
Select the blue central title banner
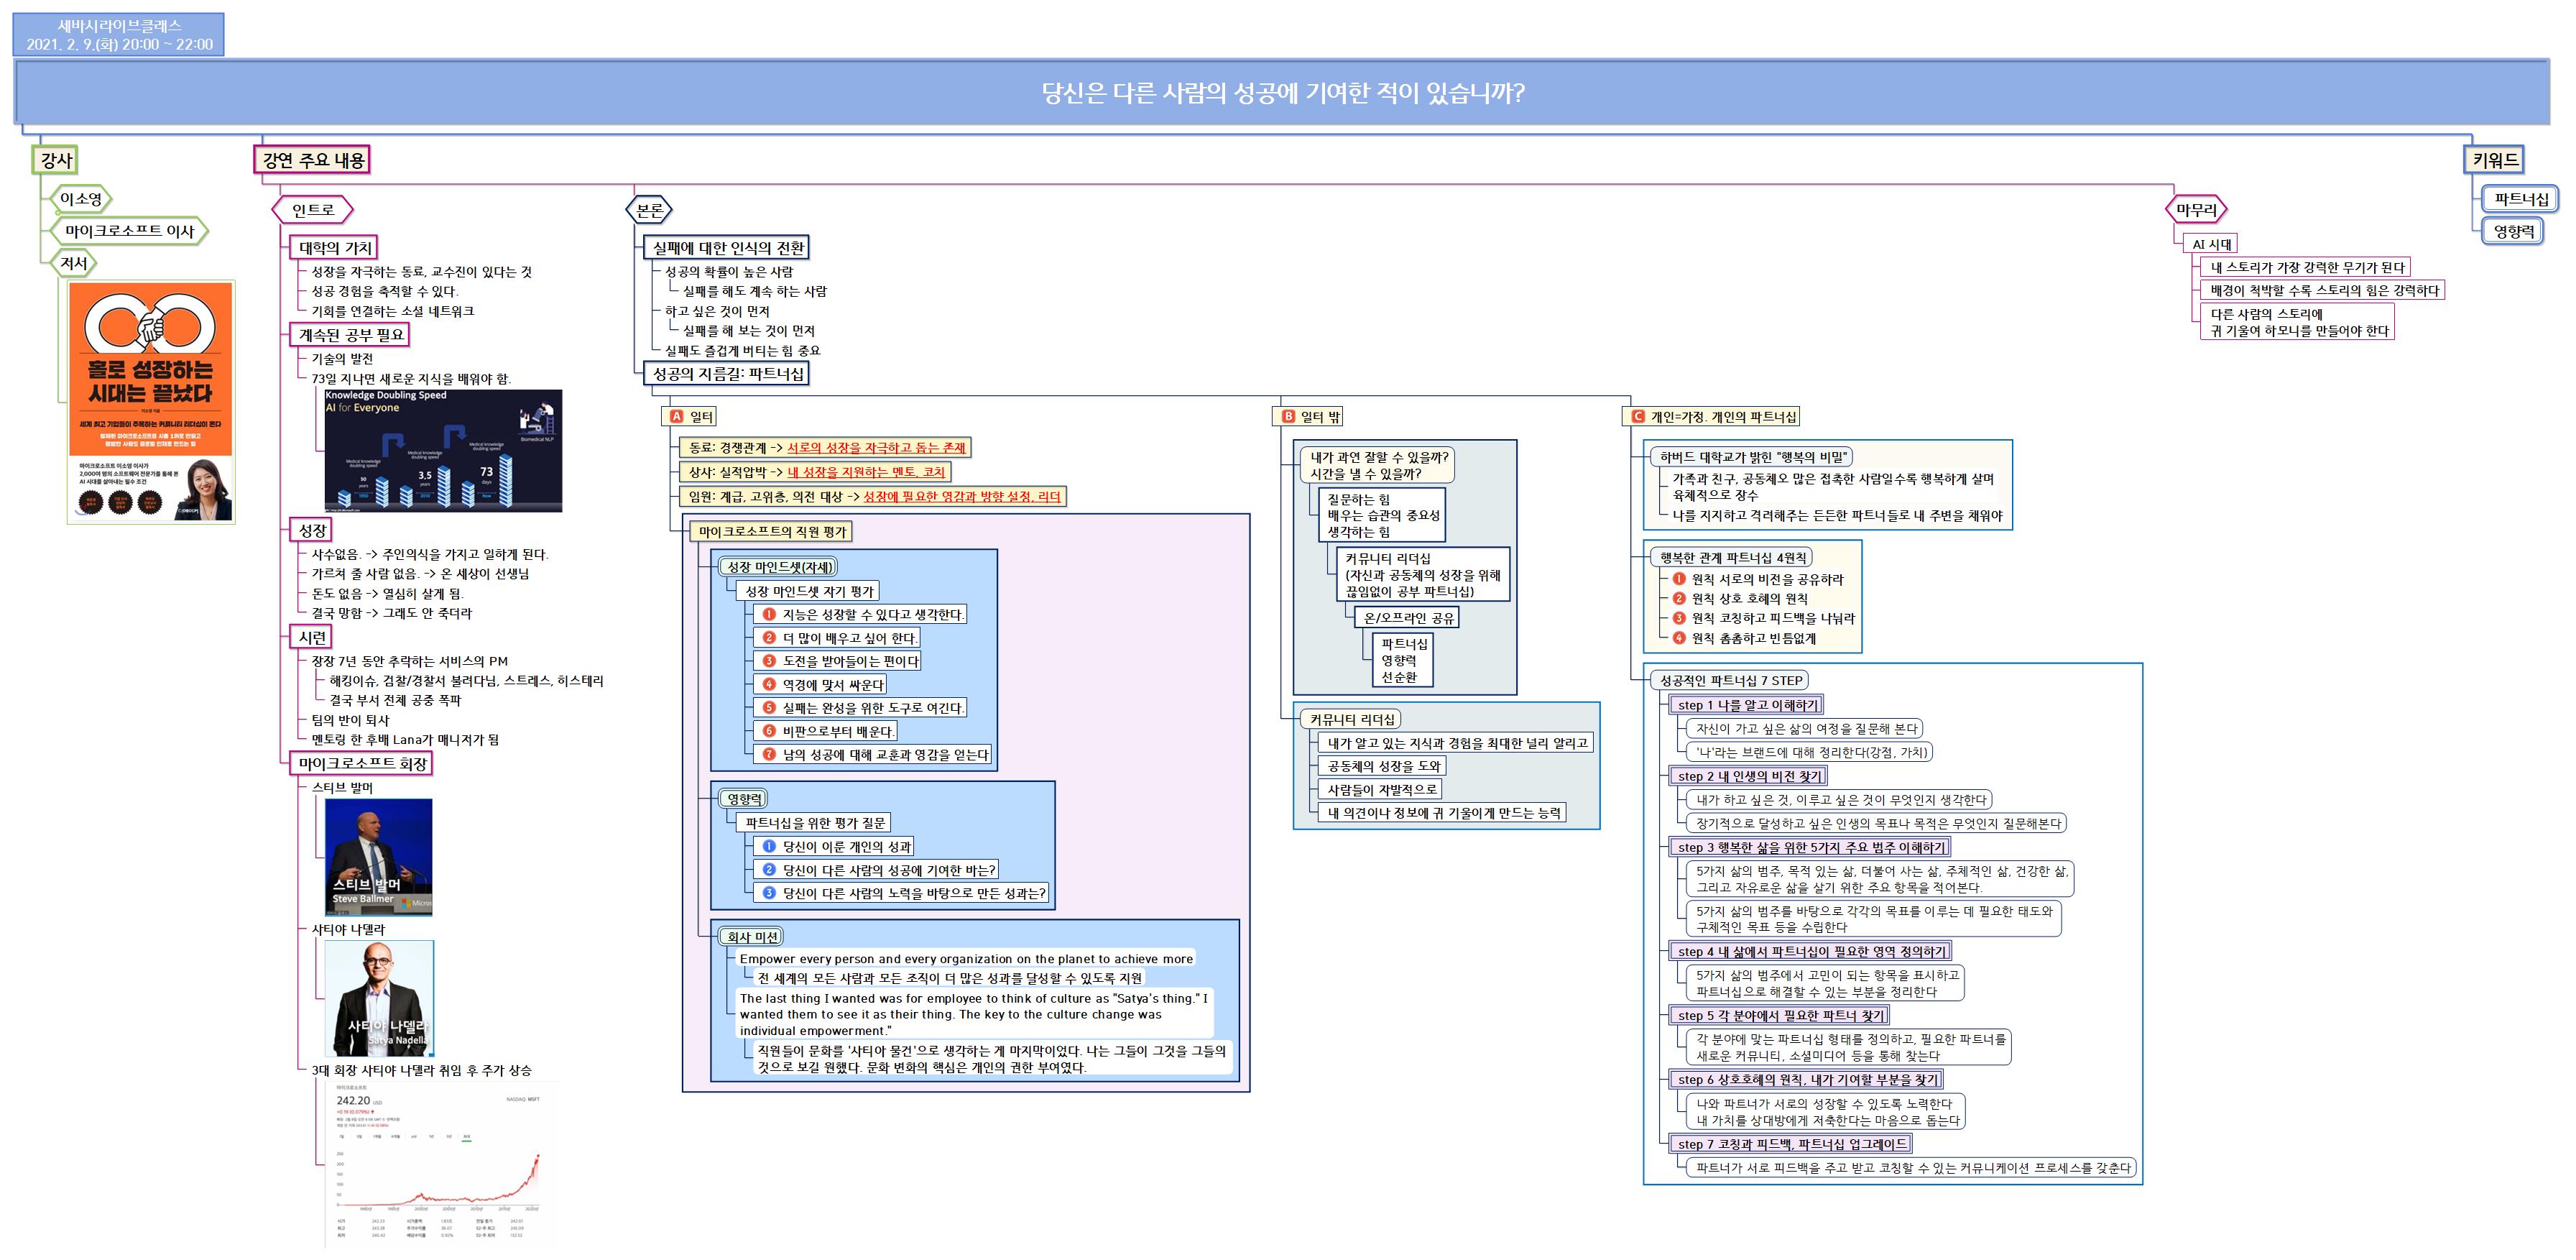point(1282,93)
